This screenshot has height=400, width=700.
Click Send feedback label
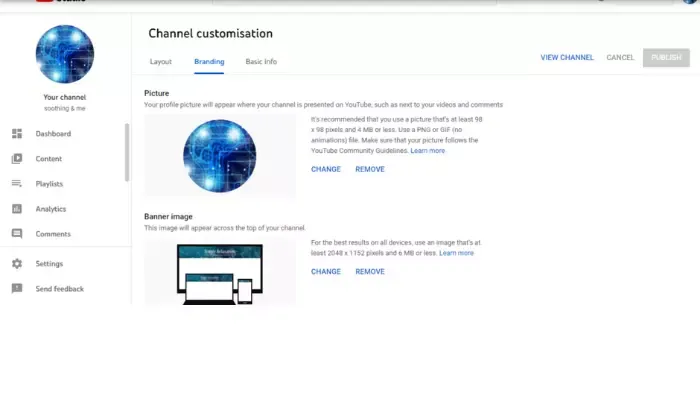click(x=59, y=288)
